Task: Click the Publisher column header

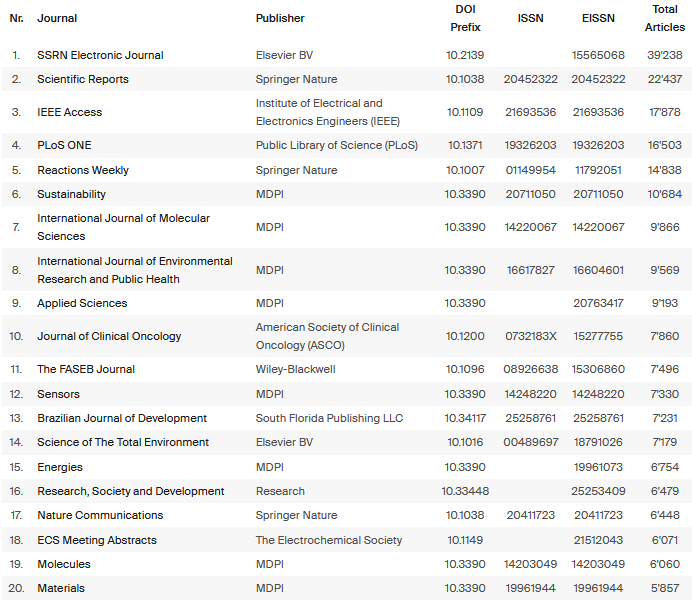Action: coord(280,18)
